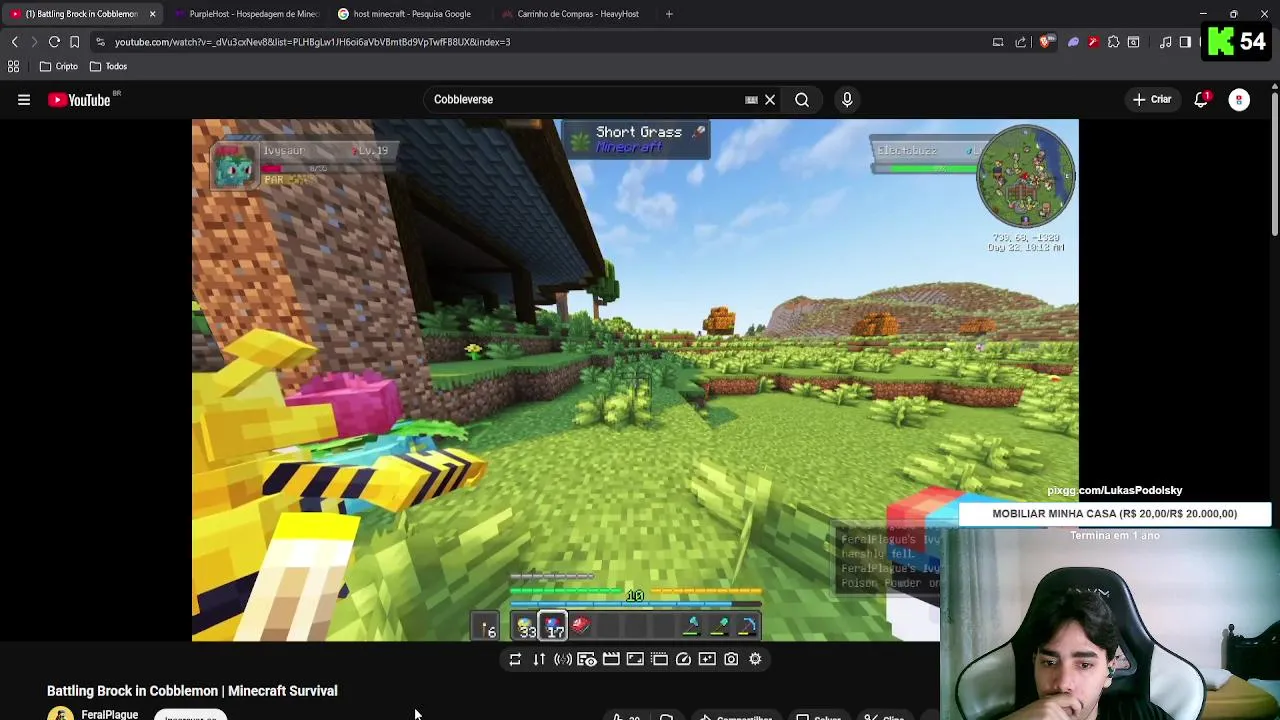Open YouTube notifications bell
This screenshot has width=1280, height=720.
(1201, 100)
